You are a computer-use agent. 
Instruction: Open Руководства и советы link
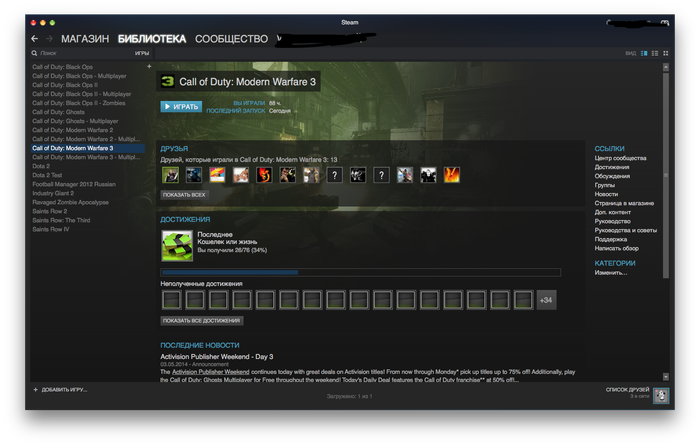tap(625, 230)
